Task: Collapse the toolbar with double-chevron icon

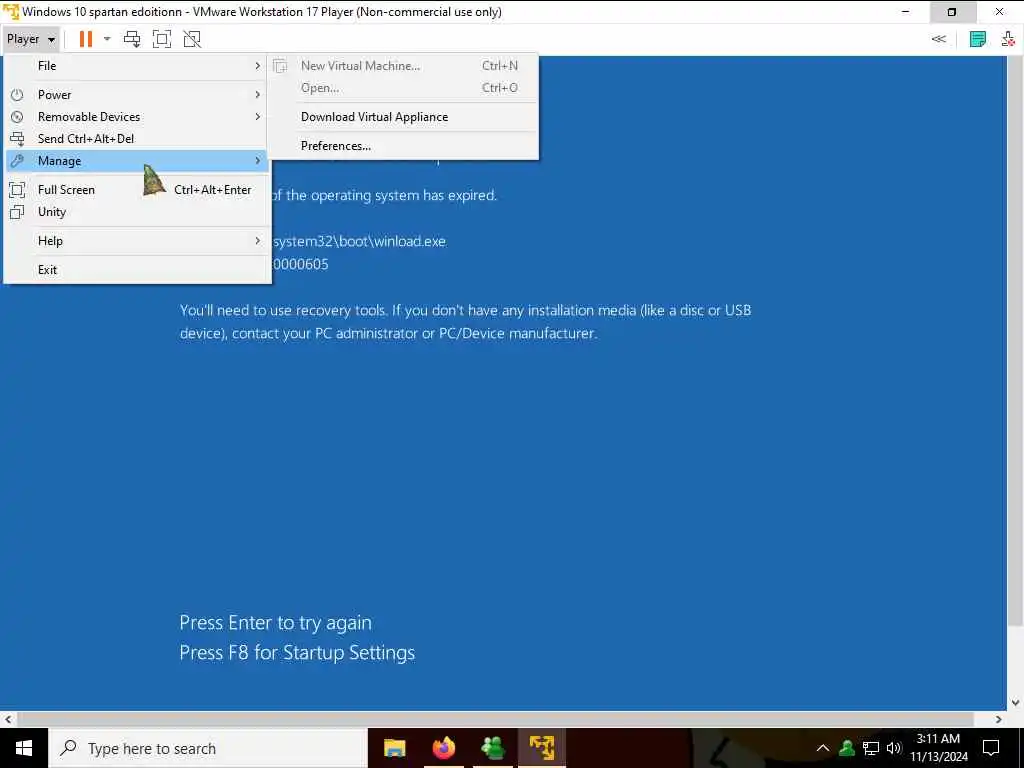Action: pyautogui.click(x=938, y=39)
